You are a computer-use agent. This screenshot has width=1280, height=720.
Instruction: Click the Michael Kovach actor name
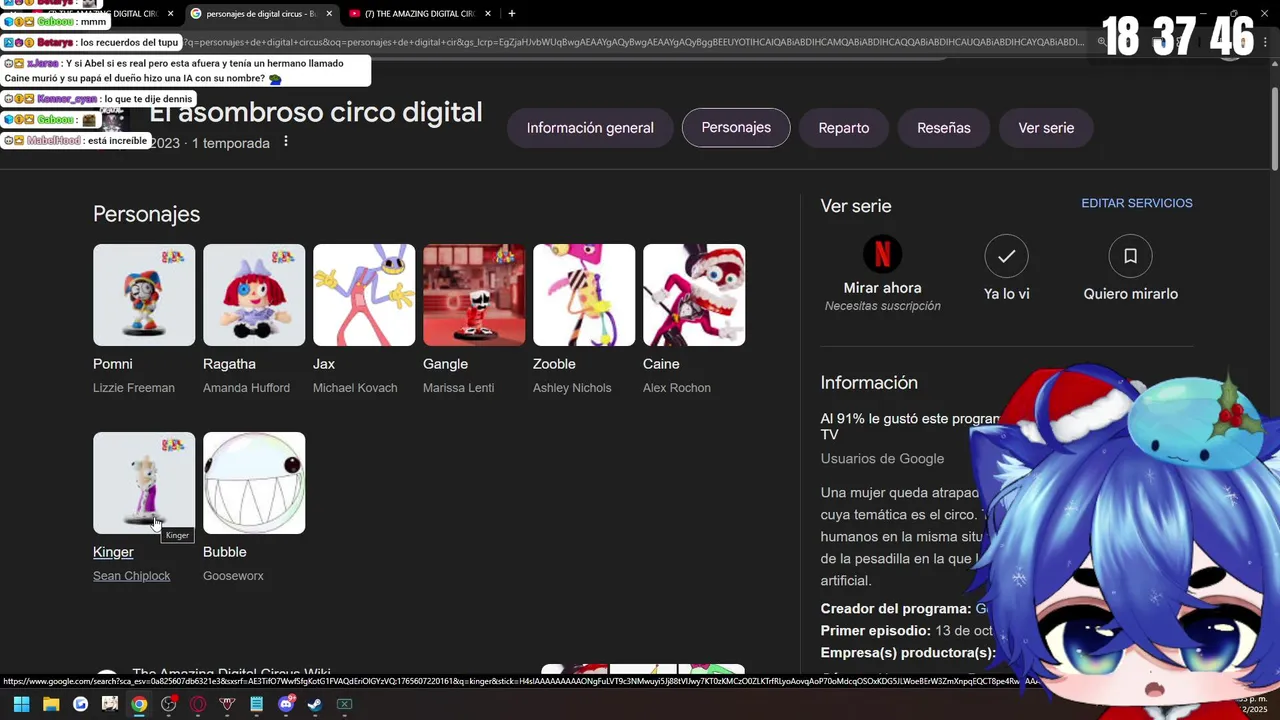(355, 388)
